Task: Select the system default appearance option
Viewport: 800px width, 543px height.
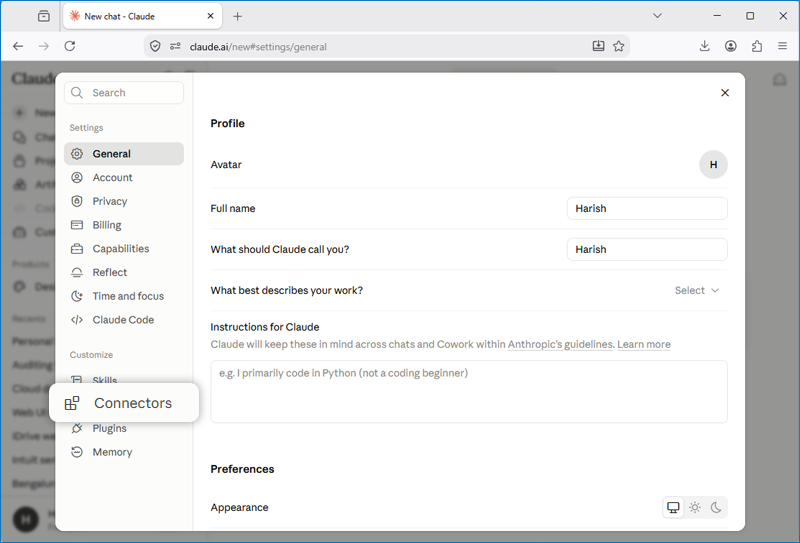Action: click(x=673, y=507)
